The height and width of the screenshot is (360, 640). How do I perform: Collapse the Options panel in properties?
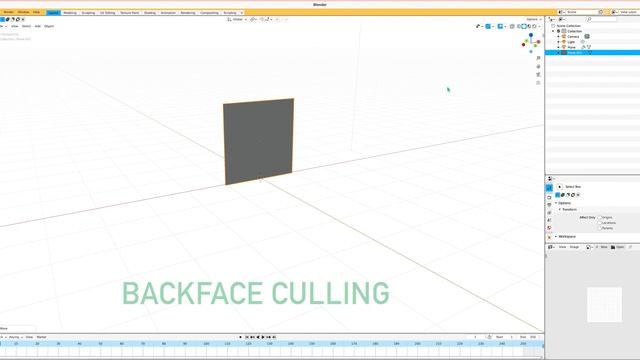pos(556,203)
